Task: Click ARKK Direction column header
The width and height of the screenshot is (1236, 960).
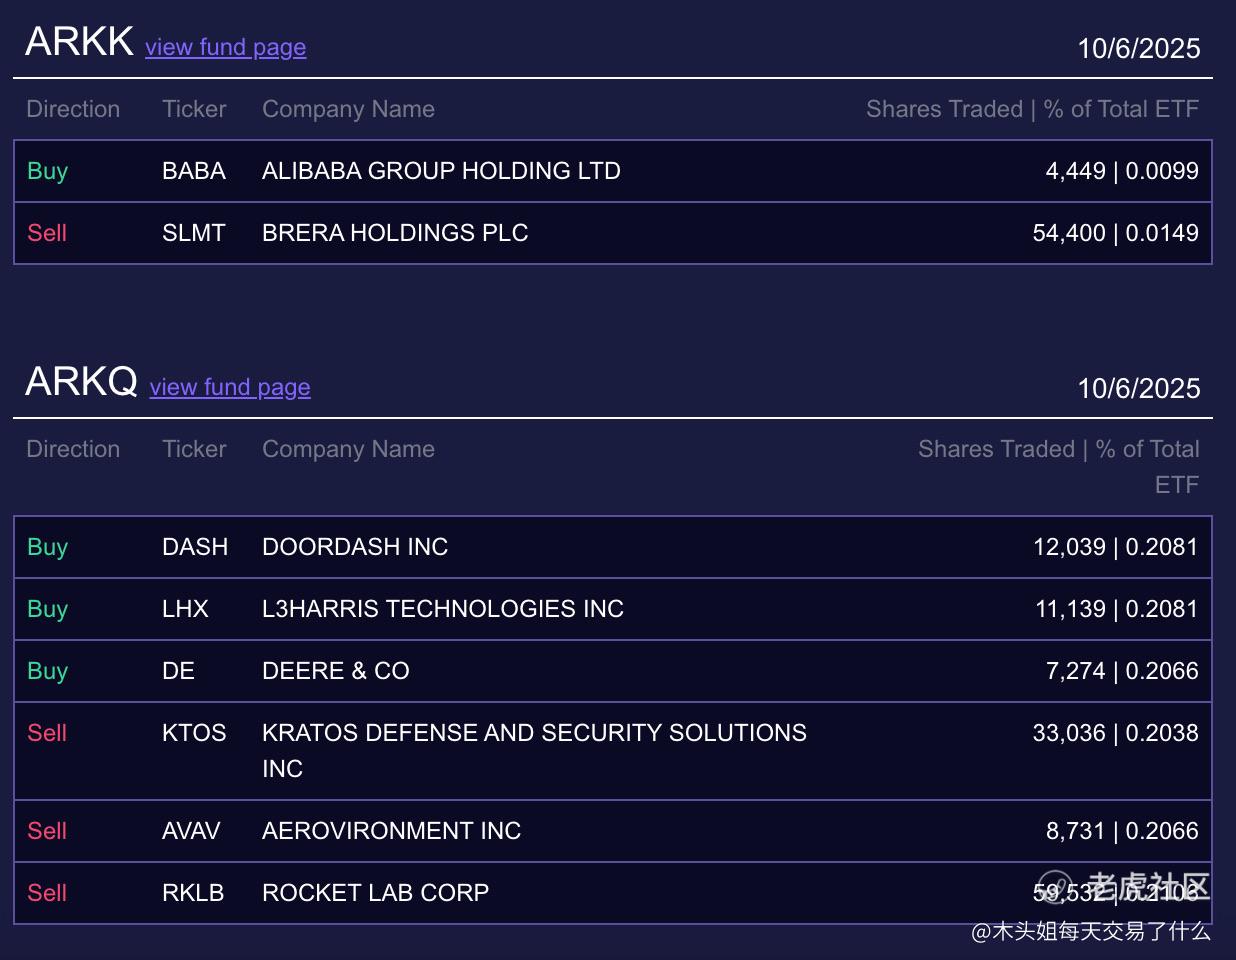Action: pos(73,109)
